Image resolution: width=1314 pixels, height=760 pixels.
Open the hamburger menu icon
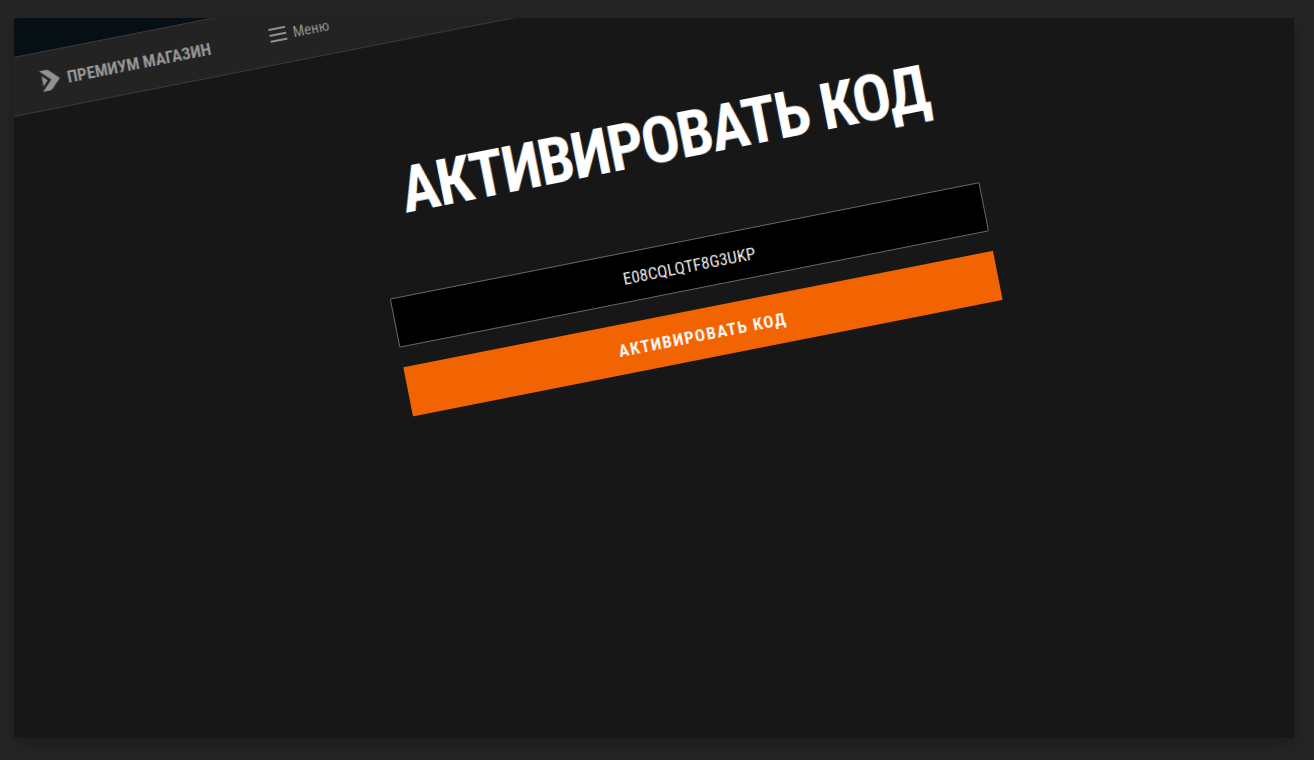[278, 34]
